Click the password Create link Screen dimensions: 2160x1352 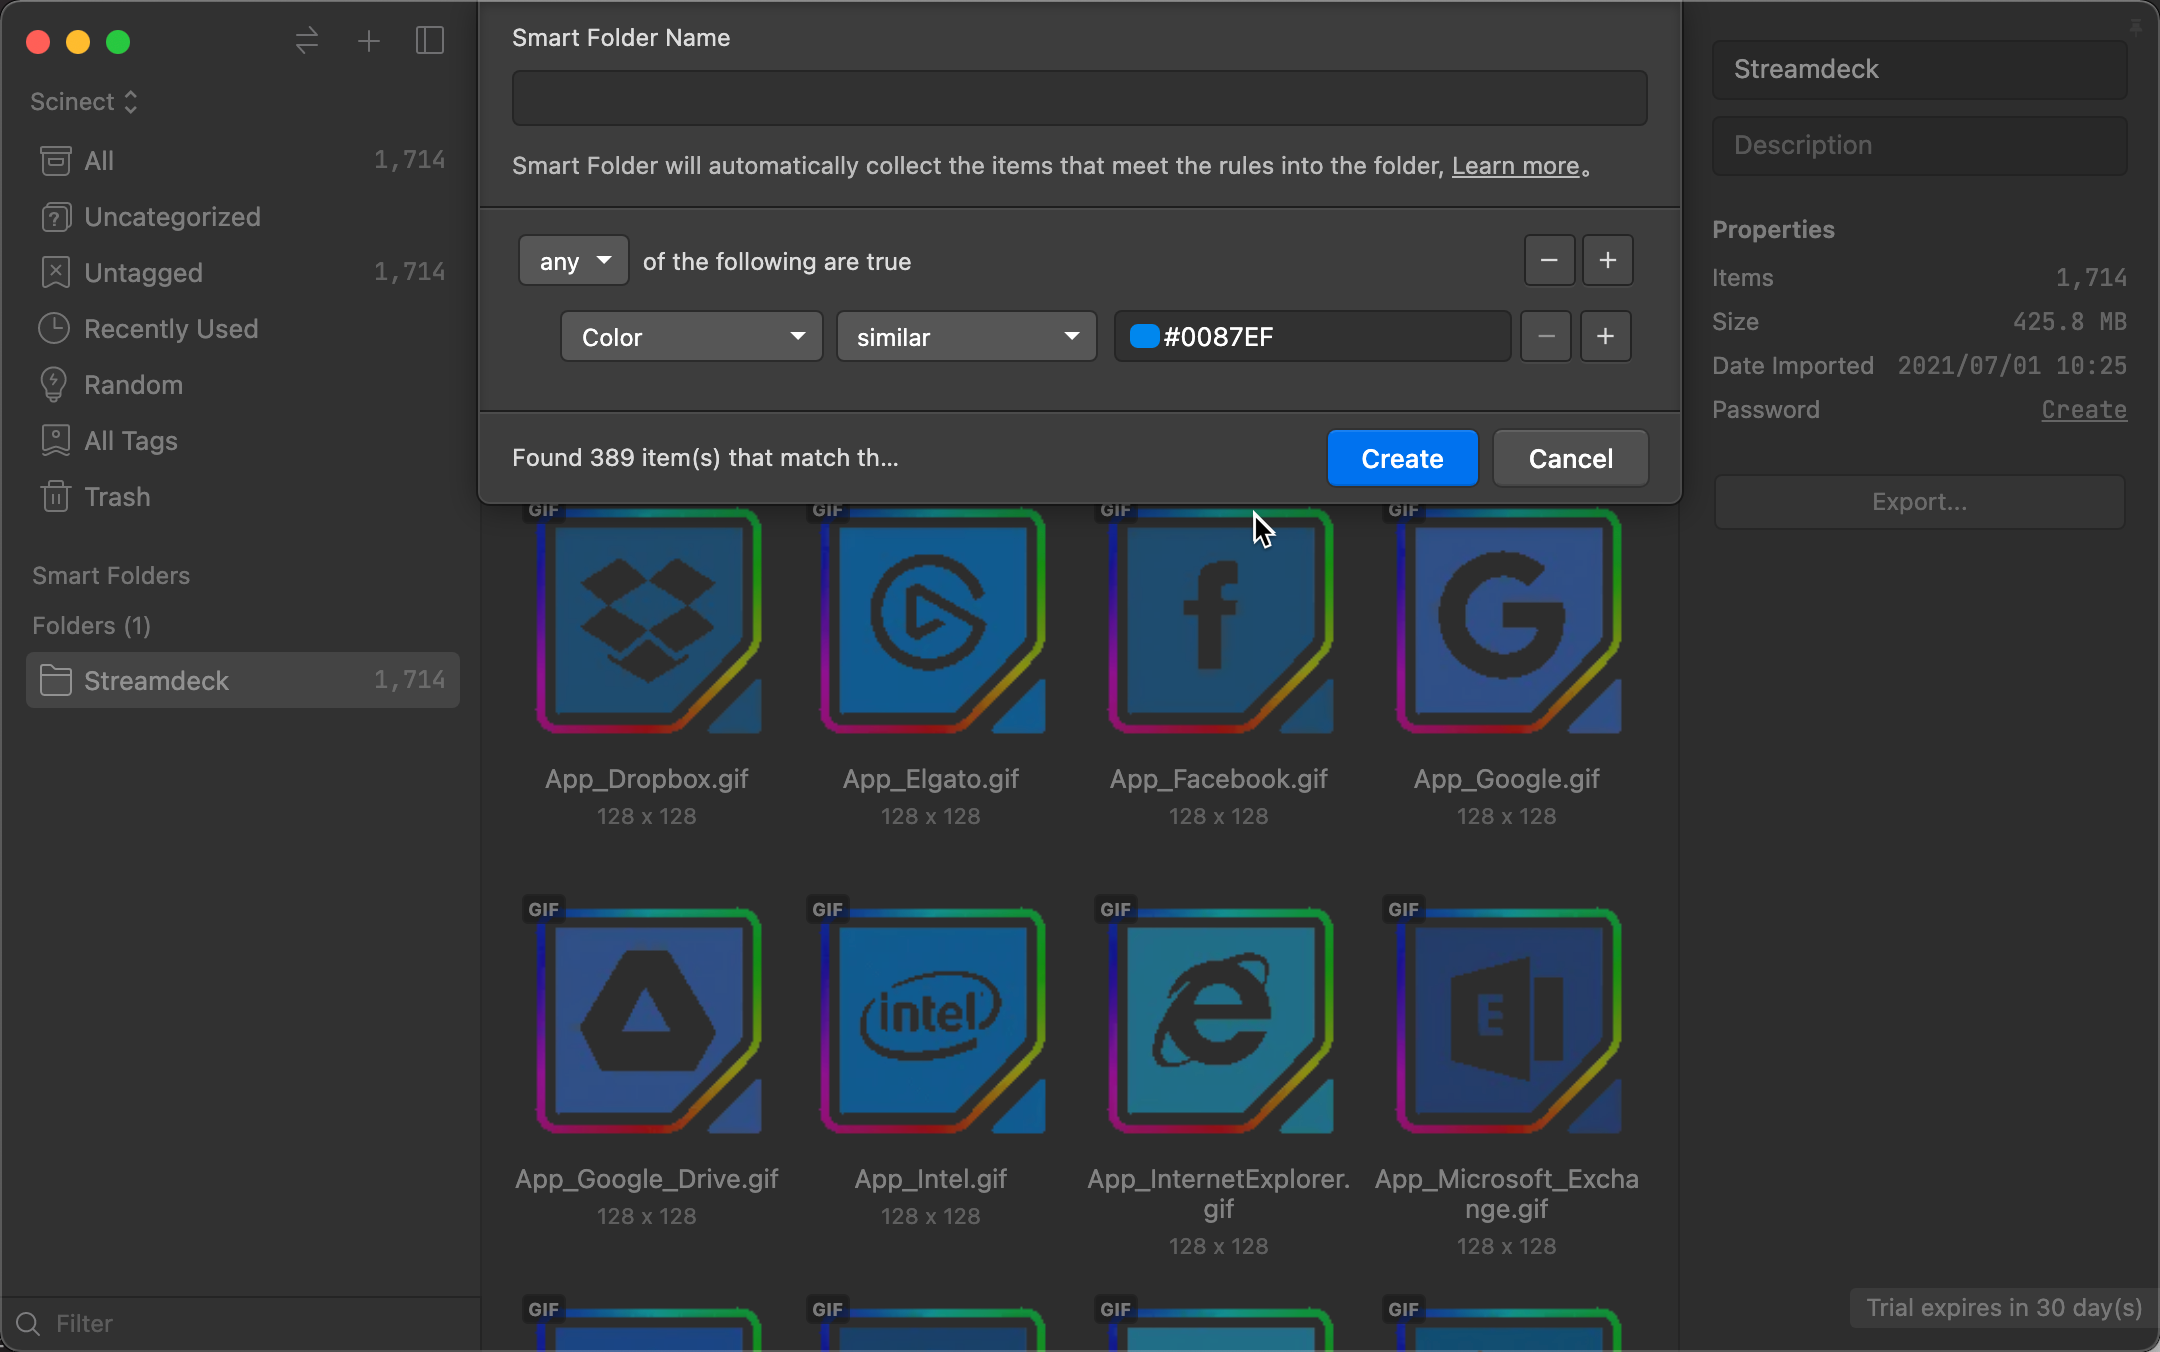(x=2084, y=410)
